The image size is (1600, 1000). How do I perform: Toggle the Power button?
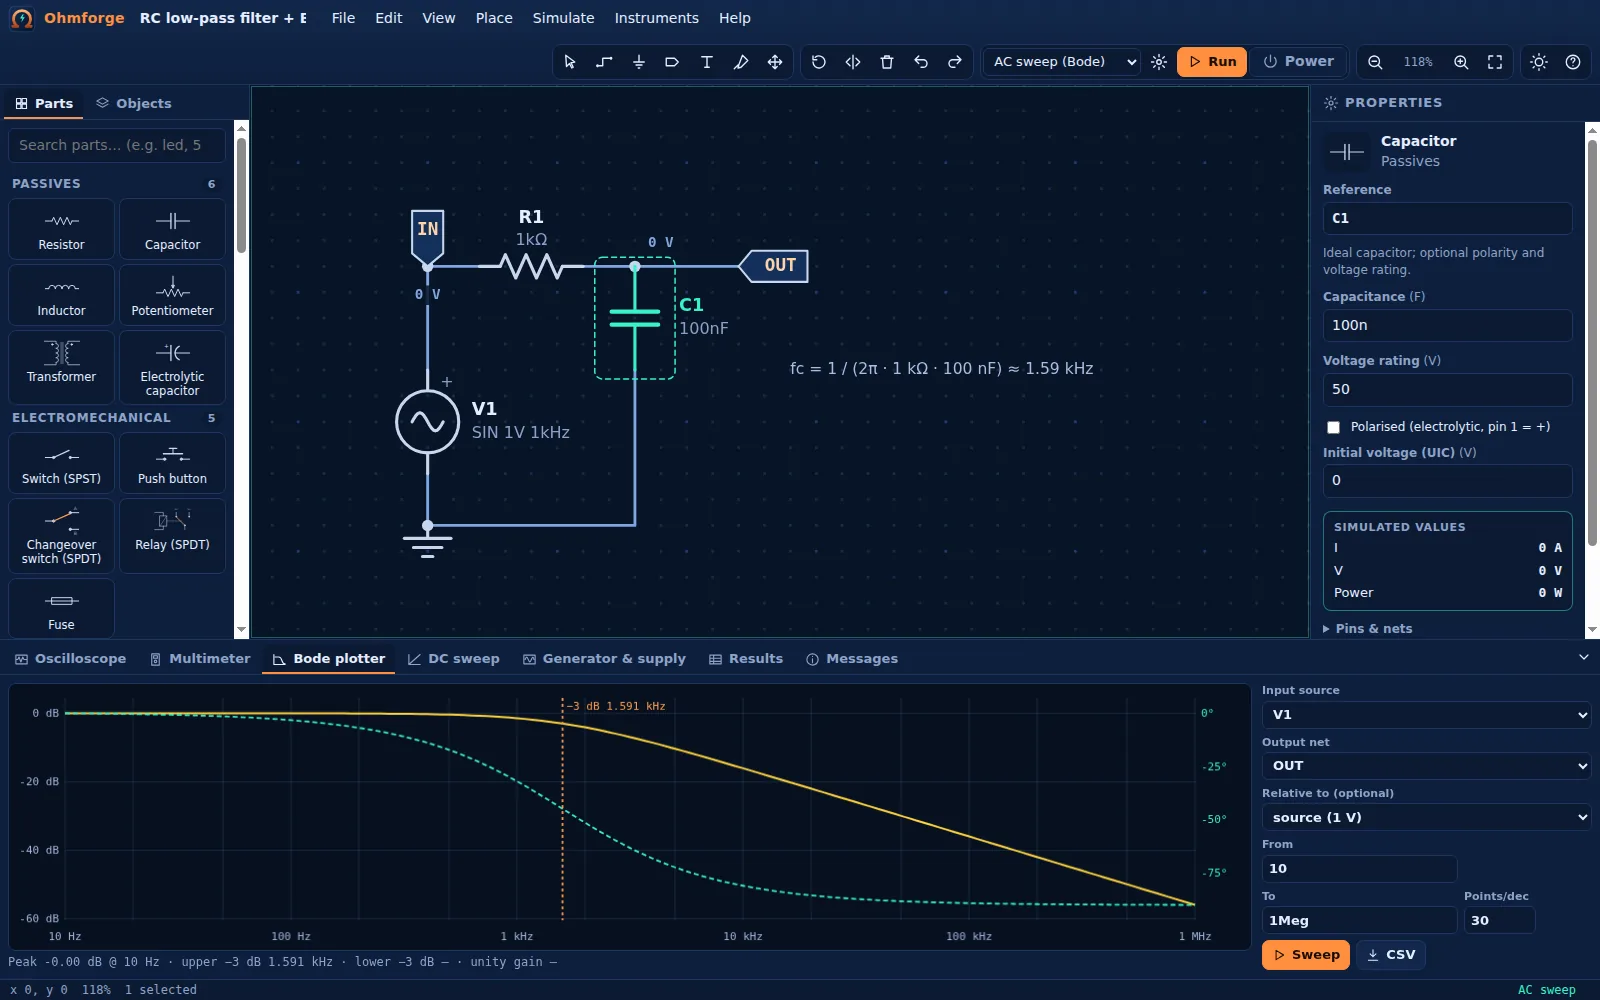[1298, 62]
